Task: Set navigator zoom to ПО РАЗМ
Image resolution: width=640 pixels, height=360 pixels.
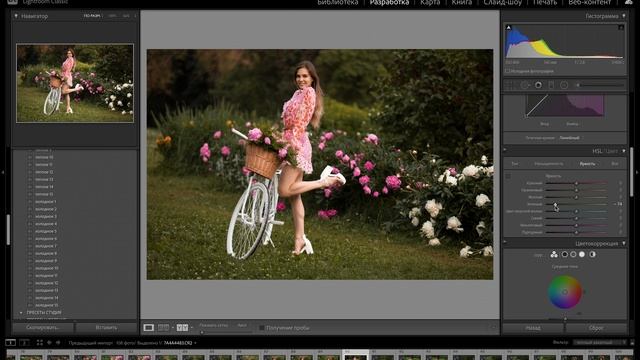Action: (x=92, y=16)
